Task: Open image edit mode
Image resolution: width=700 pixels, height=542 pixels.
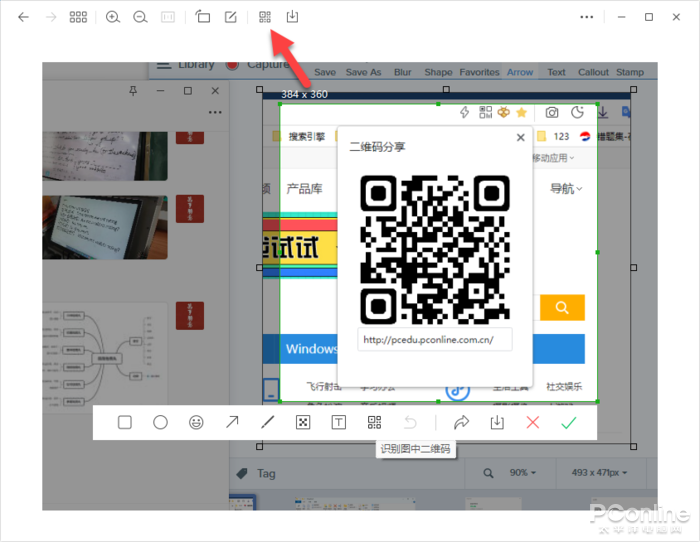Action: click(230, 17)
